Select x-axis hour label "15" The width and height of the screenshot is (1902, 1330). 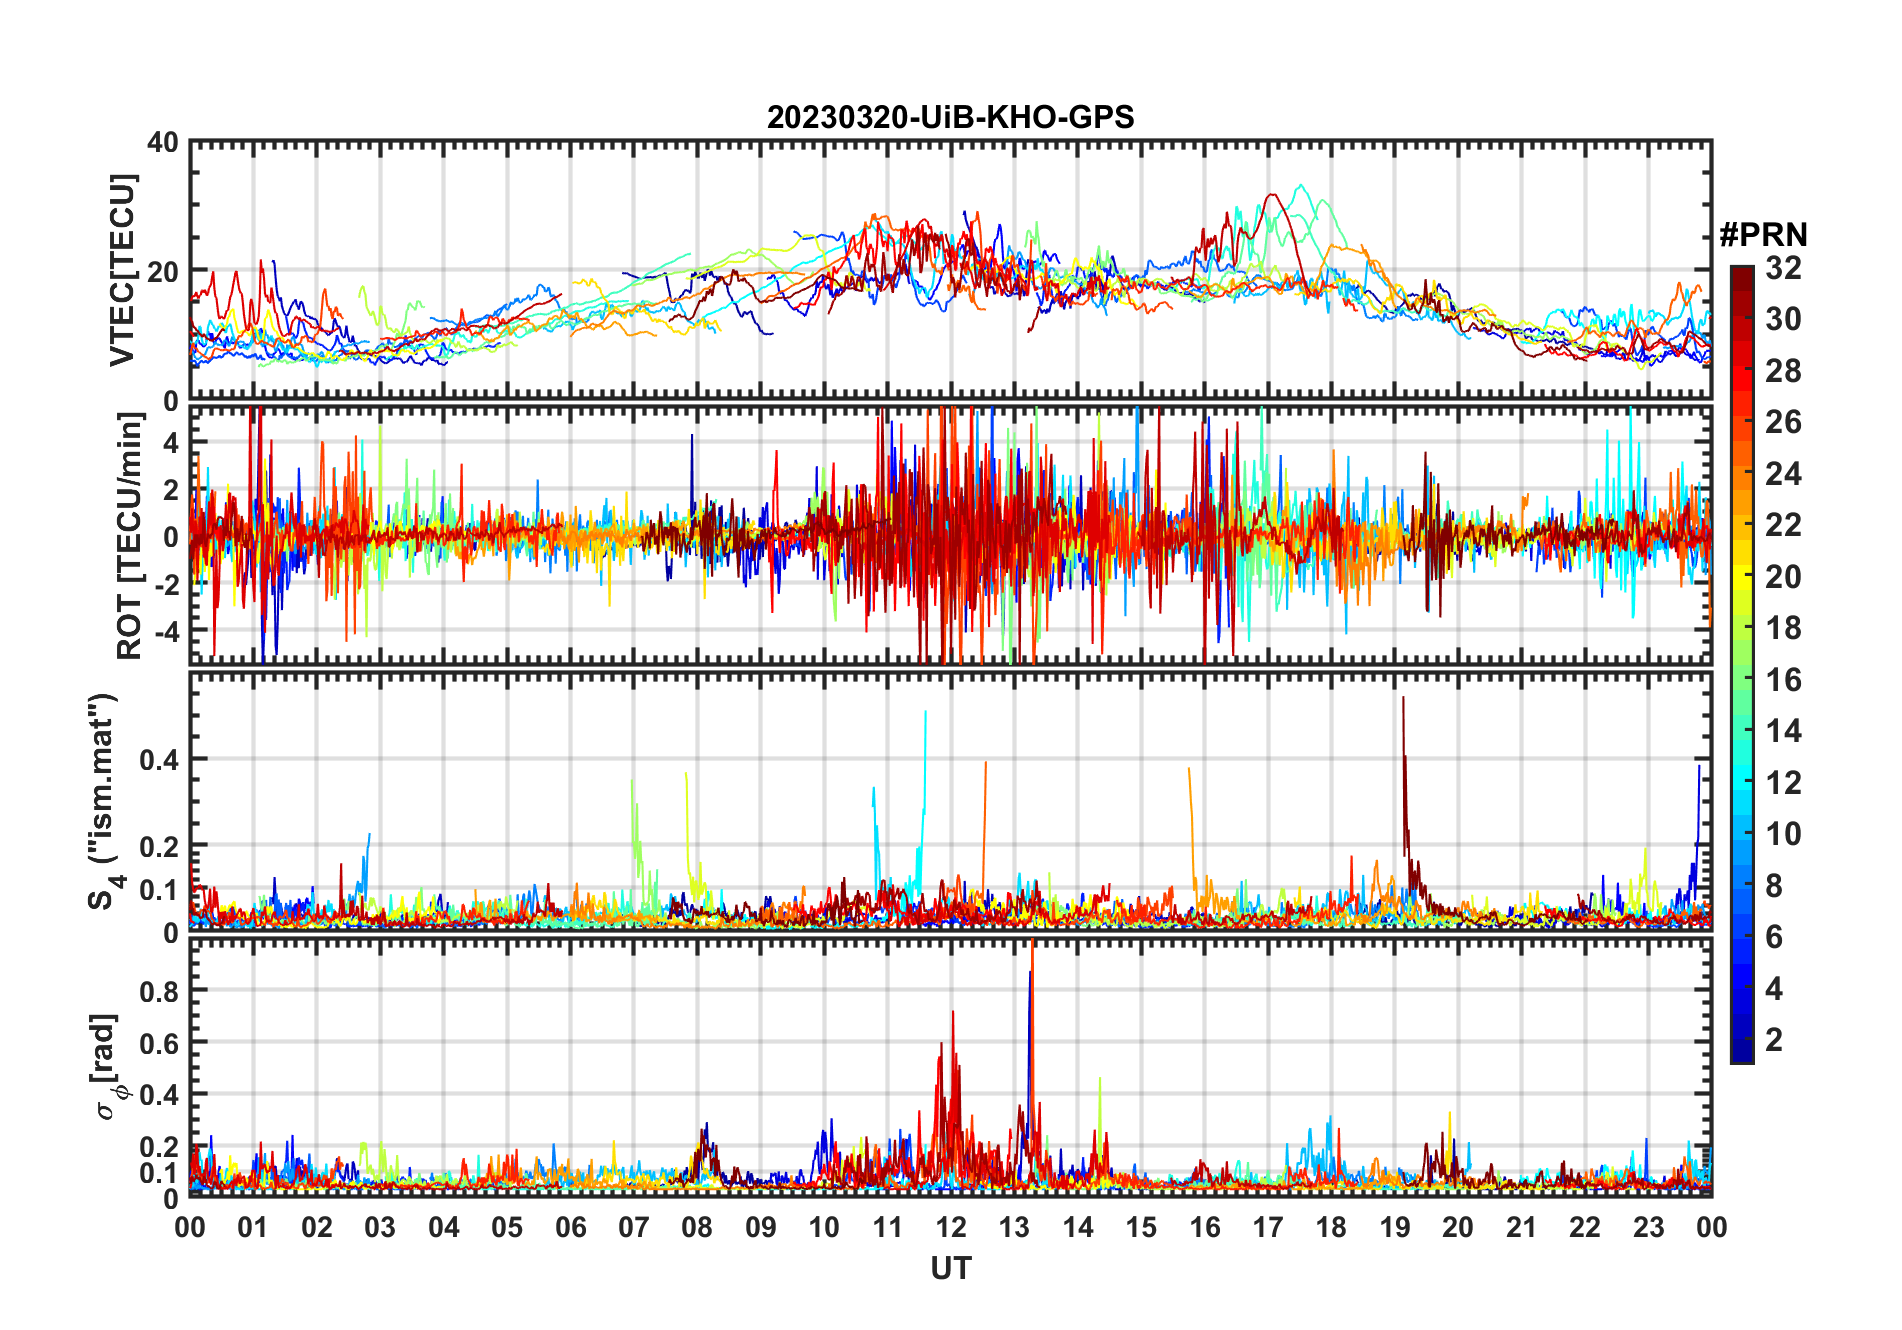[1141, 1227]
